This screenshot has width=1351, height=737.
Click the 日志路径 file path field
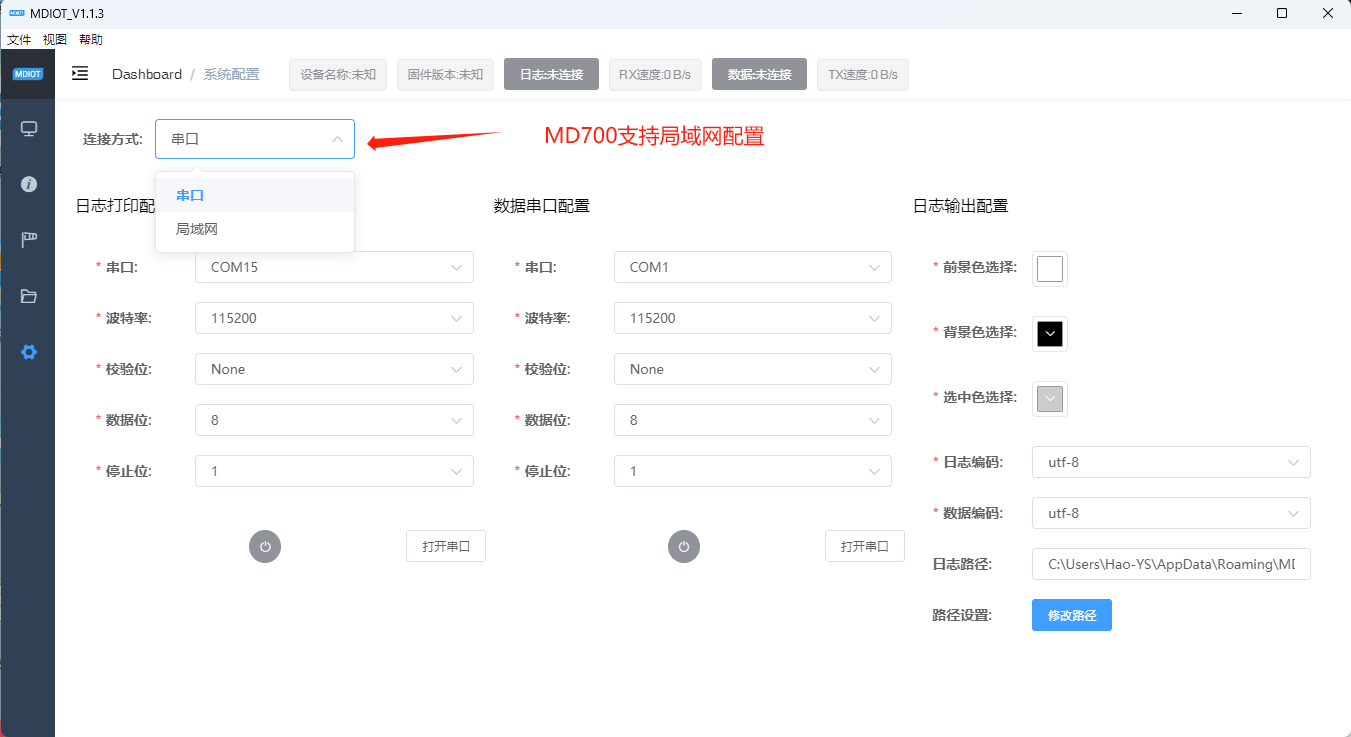(x=1171, y=564)
